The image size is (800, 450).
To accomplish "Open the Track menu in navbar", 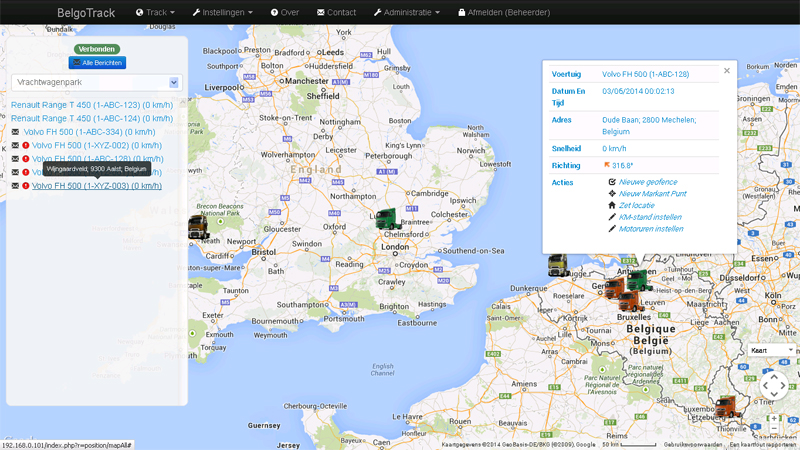I will 155,12.
